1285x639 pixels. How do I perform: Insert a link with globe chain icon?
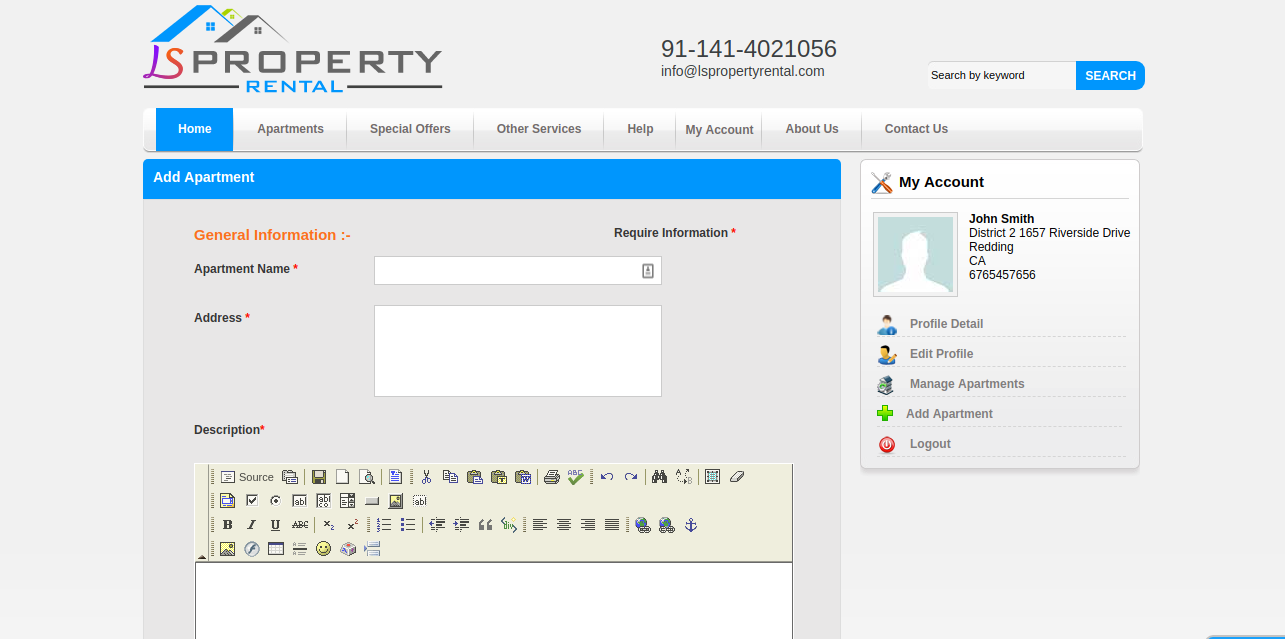coord(642,525)
